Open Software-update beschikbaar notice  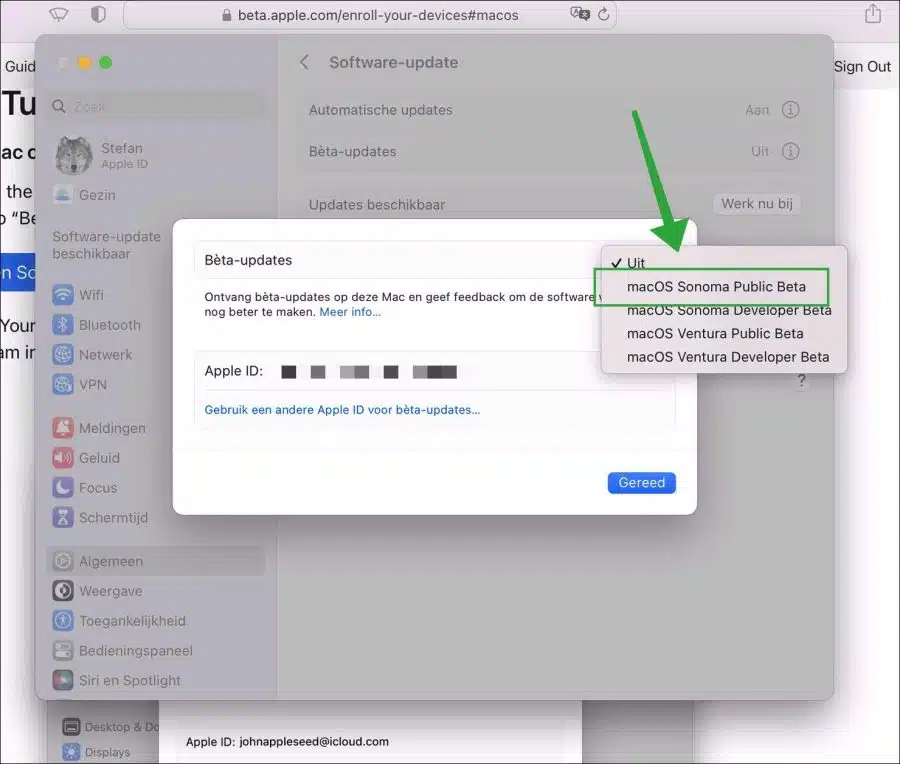pos(106,245)
